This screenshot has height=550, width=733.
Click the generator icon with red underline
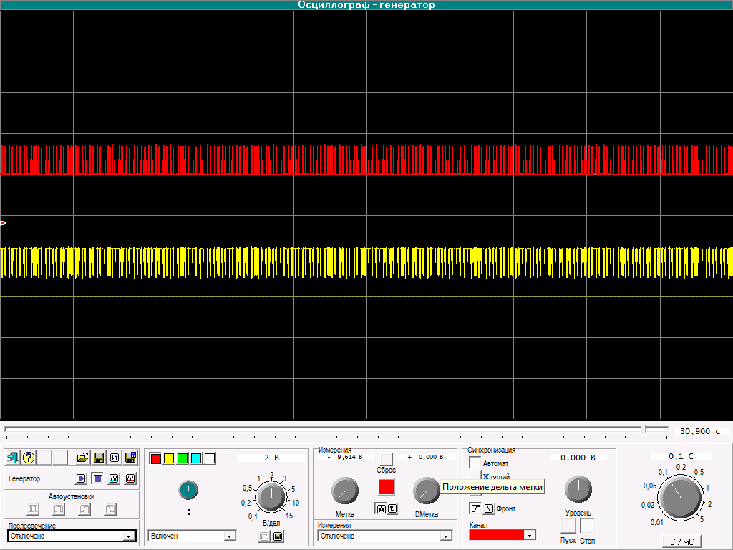(130, 479)
